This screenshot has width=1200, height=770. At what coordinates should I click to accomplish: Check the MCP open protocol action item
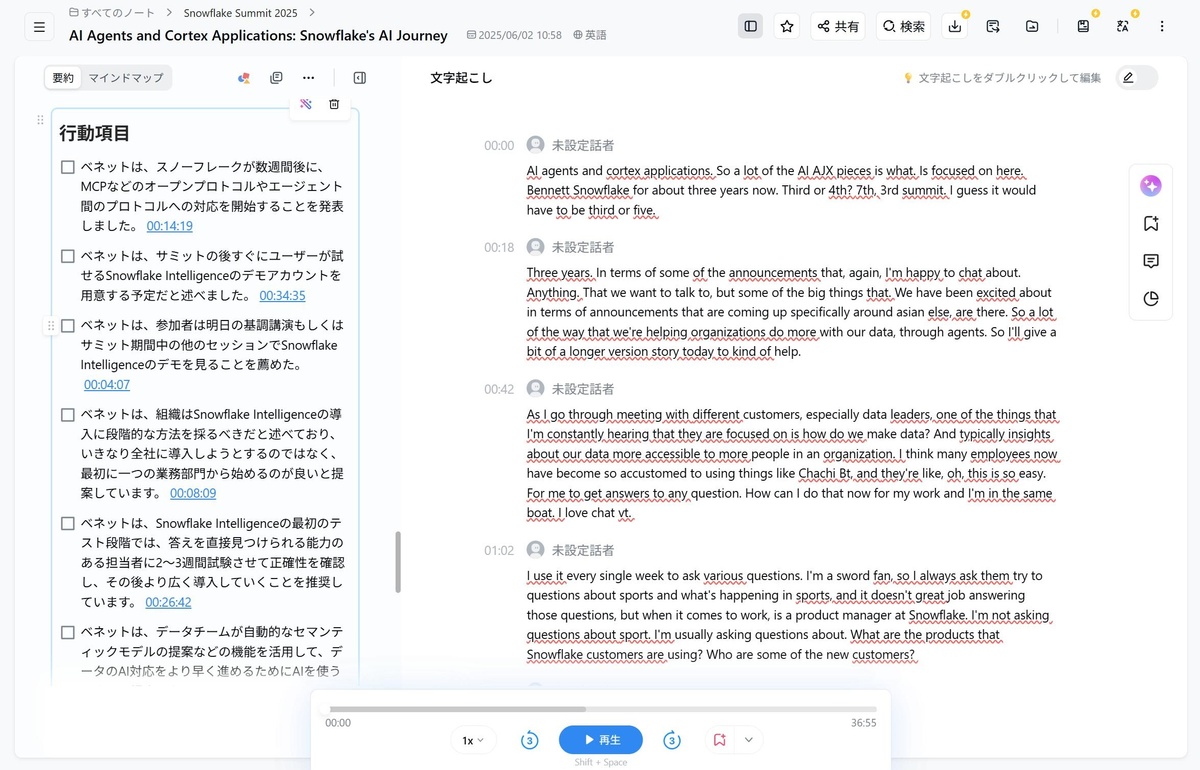click(68, 168)
